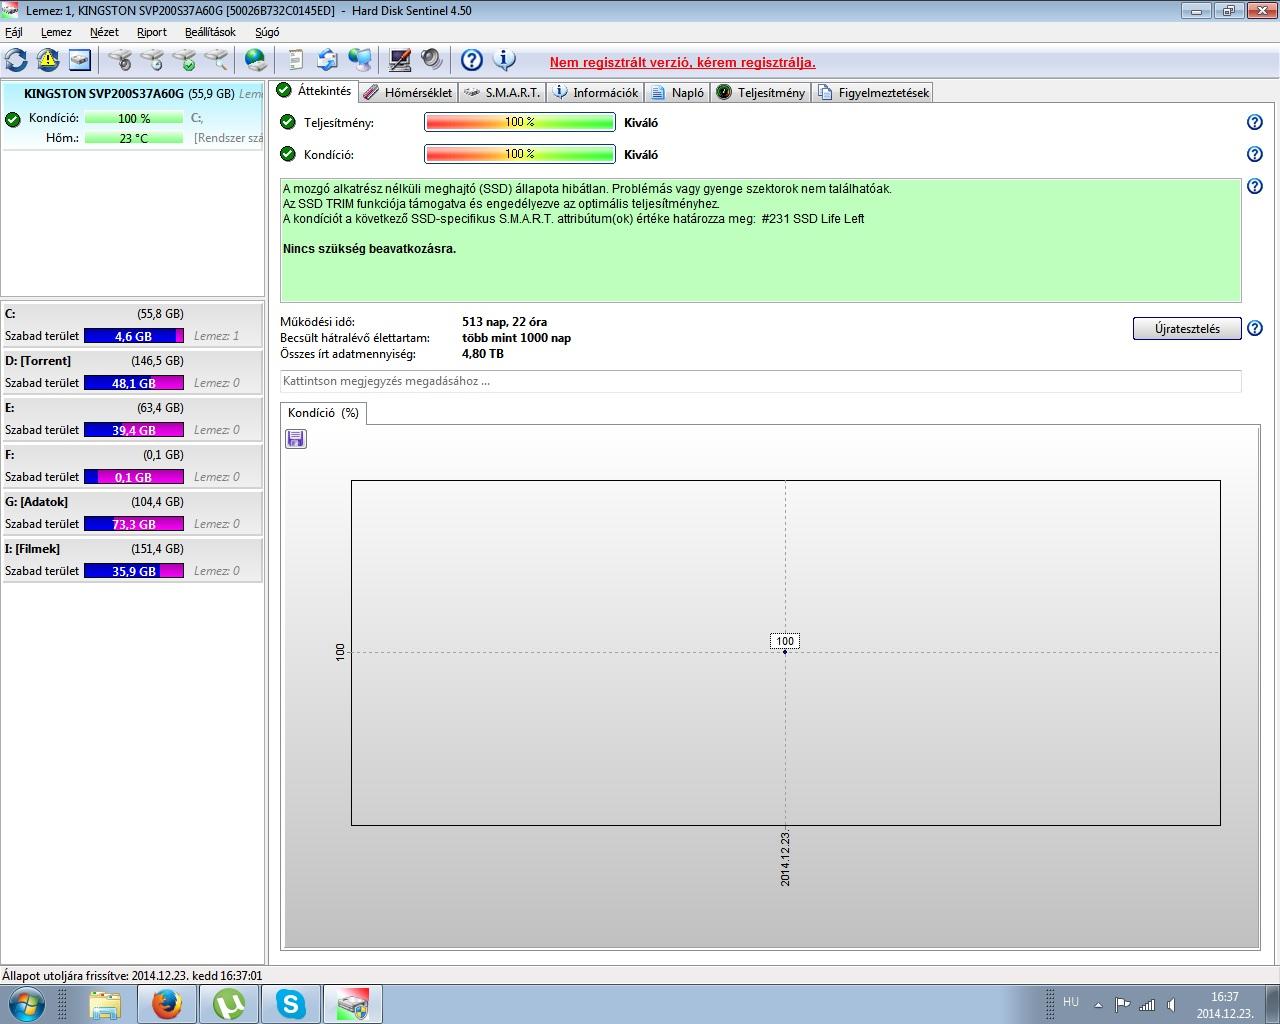
Task: Open the report document icon in toolbar
Action: coord(296,60)
